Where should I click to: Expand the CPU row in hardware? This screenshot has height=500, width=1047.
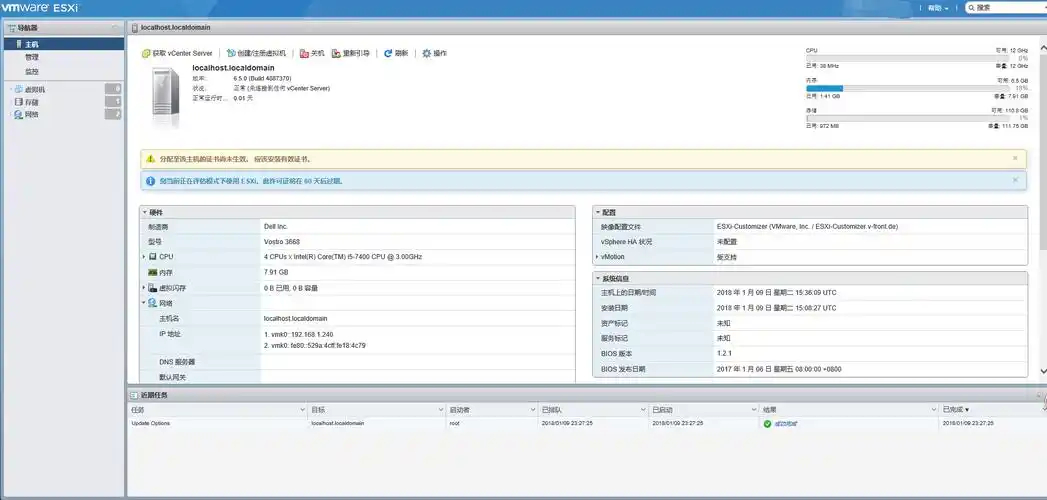tap(144, 257)
